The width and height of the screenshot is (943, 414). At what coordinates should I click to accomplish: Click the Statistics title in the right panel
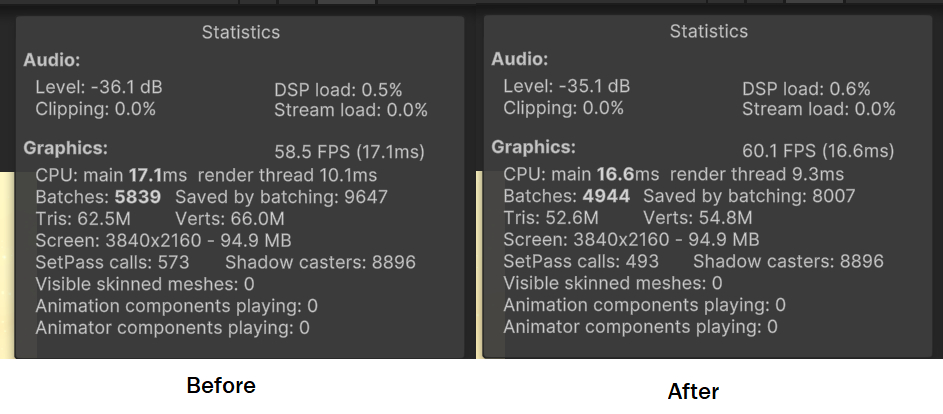[708, 32]
